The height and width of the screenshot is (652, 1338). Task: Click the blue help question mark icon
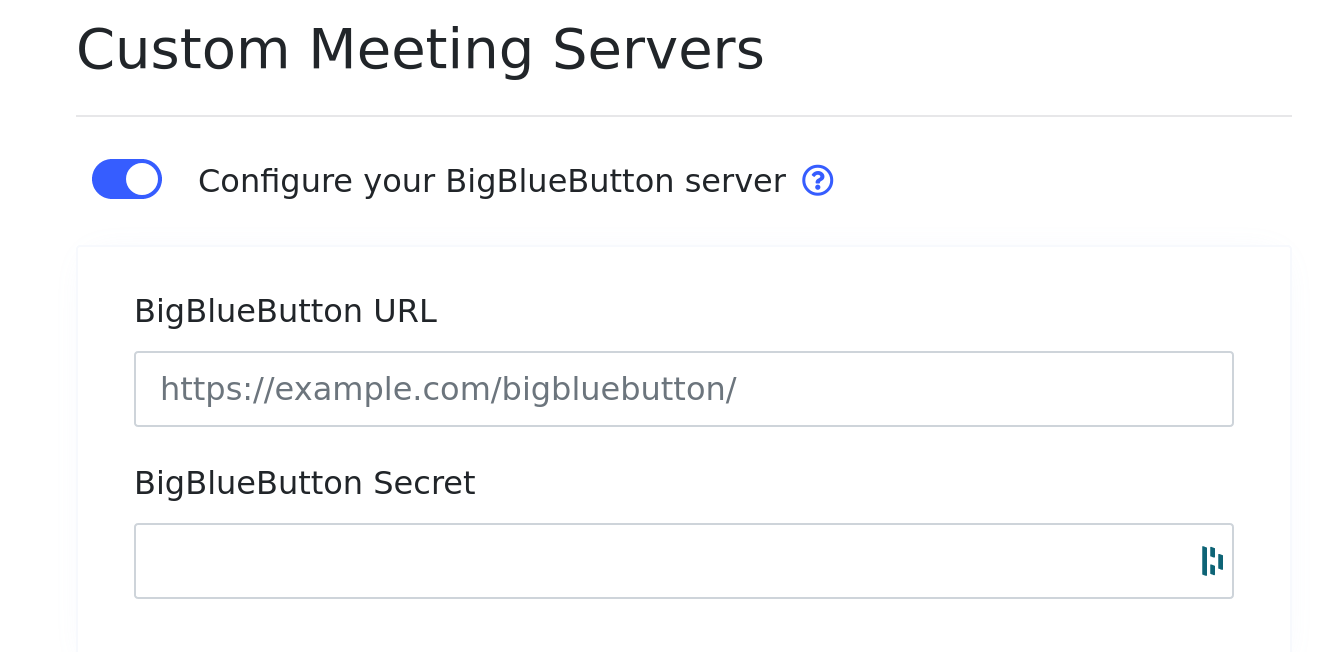point(817,180)
